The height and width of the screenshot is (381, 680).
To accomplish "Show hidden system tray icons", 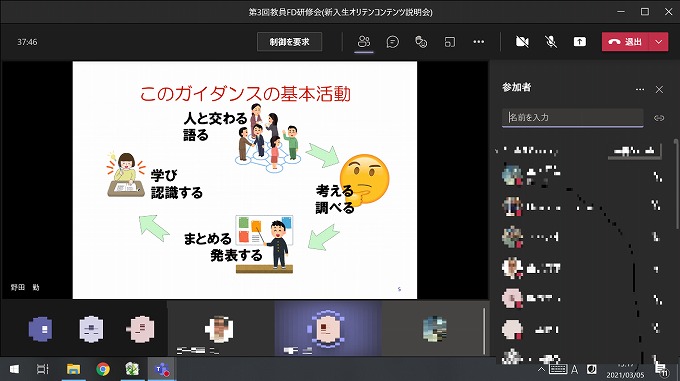I will [541, 370].
